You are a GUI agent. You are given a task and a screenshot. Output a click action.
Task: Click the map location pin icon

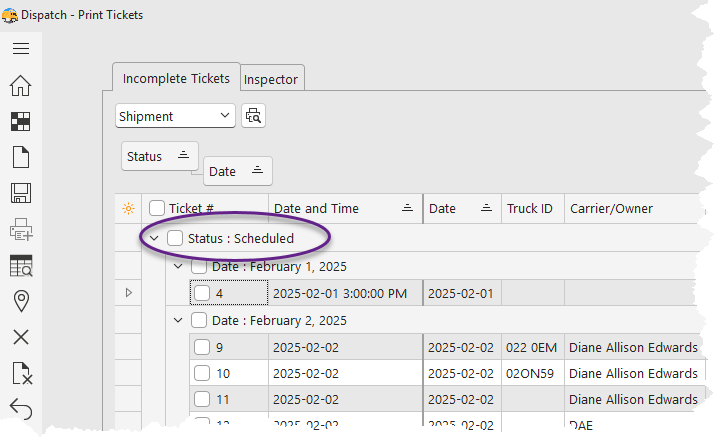point(20,301)
